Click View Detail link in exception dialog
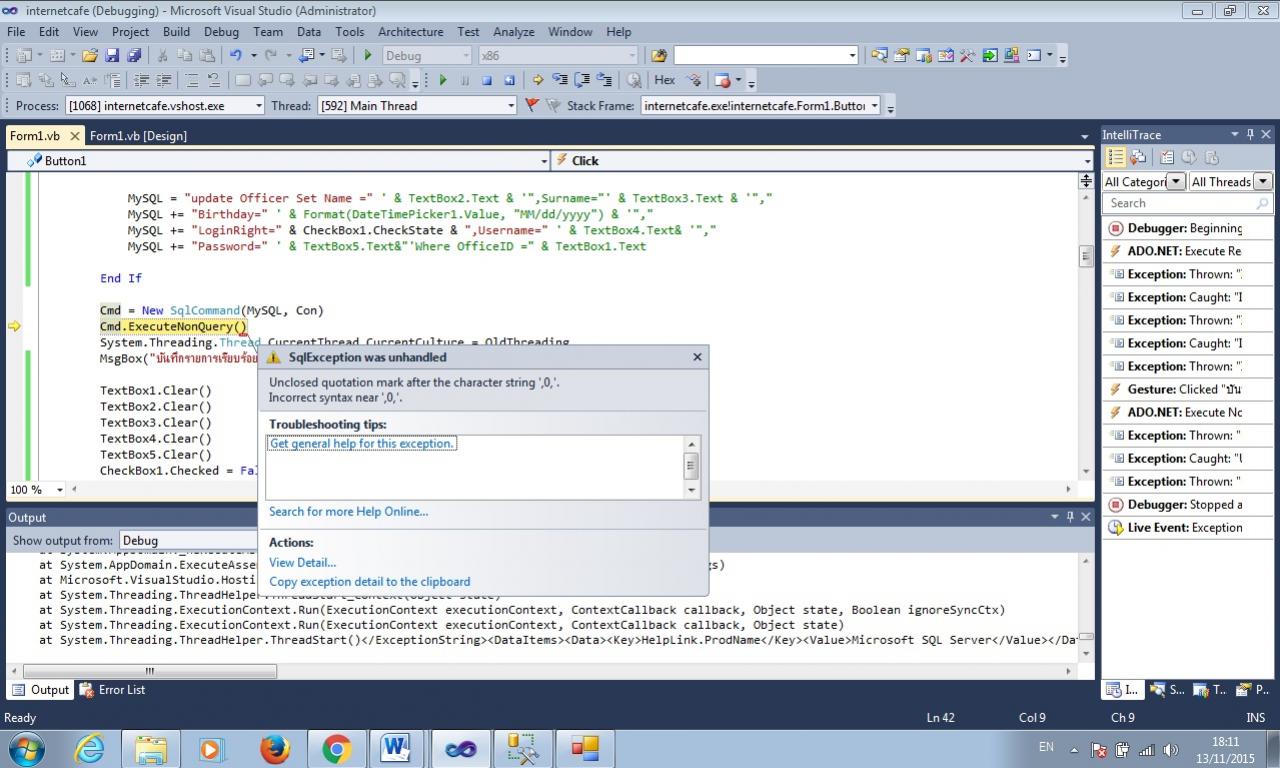1280x768 pixels. 302,563
